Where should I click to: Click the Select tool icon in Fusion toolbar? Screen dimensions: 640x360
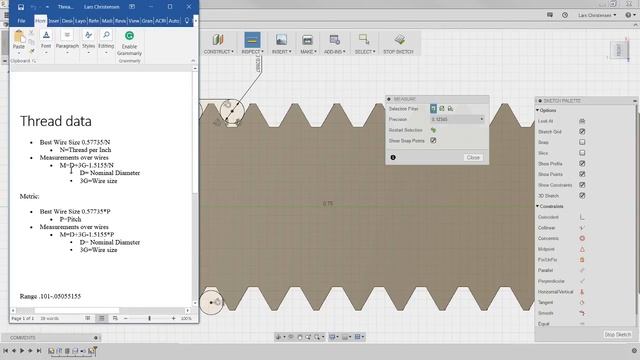click(364, 40)
